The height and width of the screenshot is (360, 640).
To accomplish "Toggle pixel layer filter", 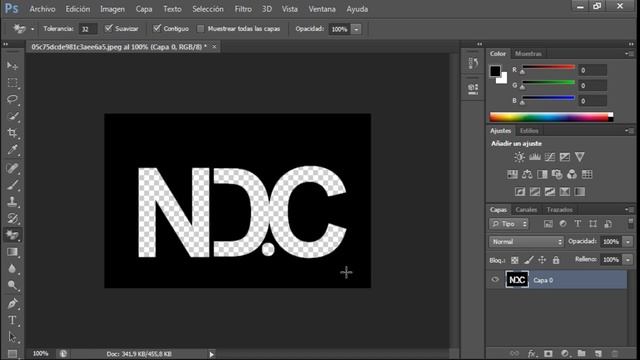I will tap(548, 224).
